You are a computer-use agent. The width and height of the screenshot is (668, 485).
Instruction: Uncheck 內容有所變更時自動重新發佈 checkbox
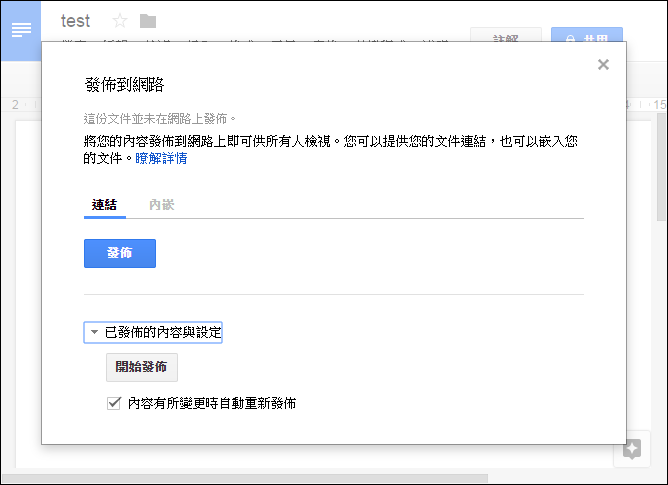pos(114,403)
